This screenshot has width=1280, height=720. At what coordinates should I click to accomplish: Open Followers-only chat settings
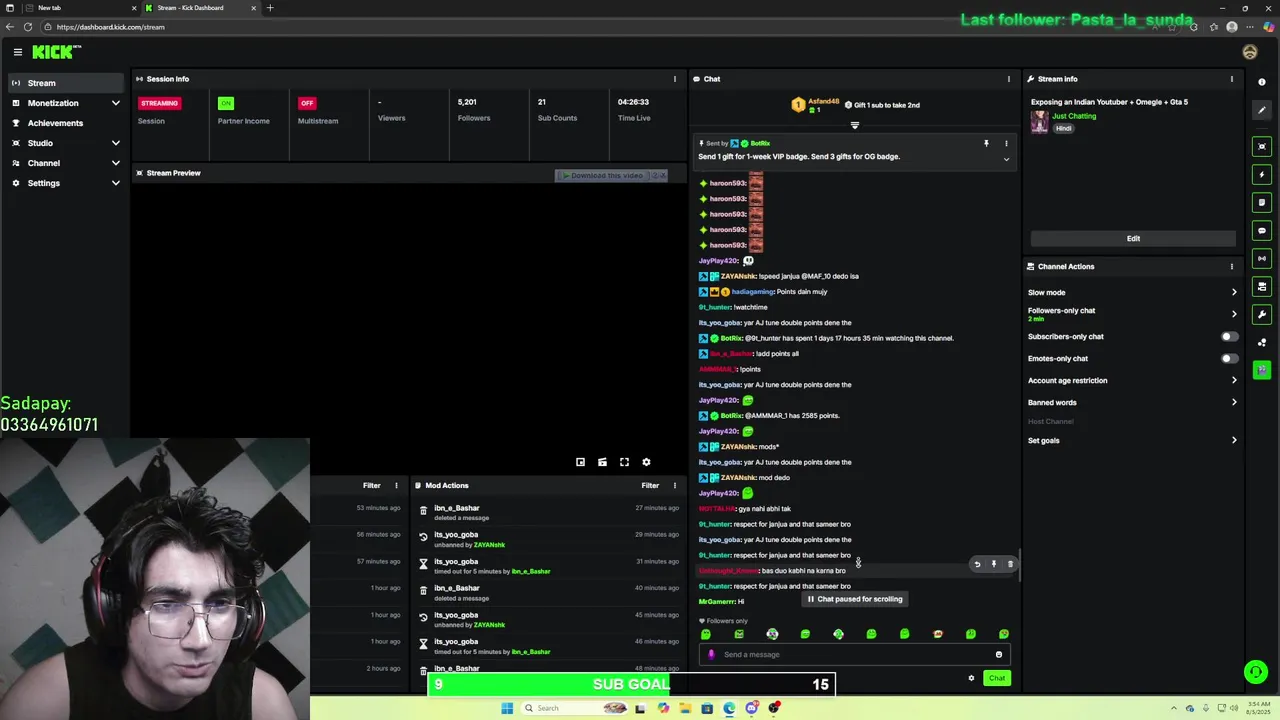[x=1133, y=313]
